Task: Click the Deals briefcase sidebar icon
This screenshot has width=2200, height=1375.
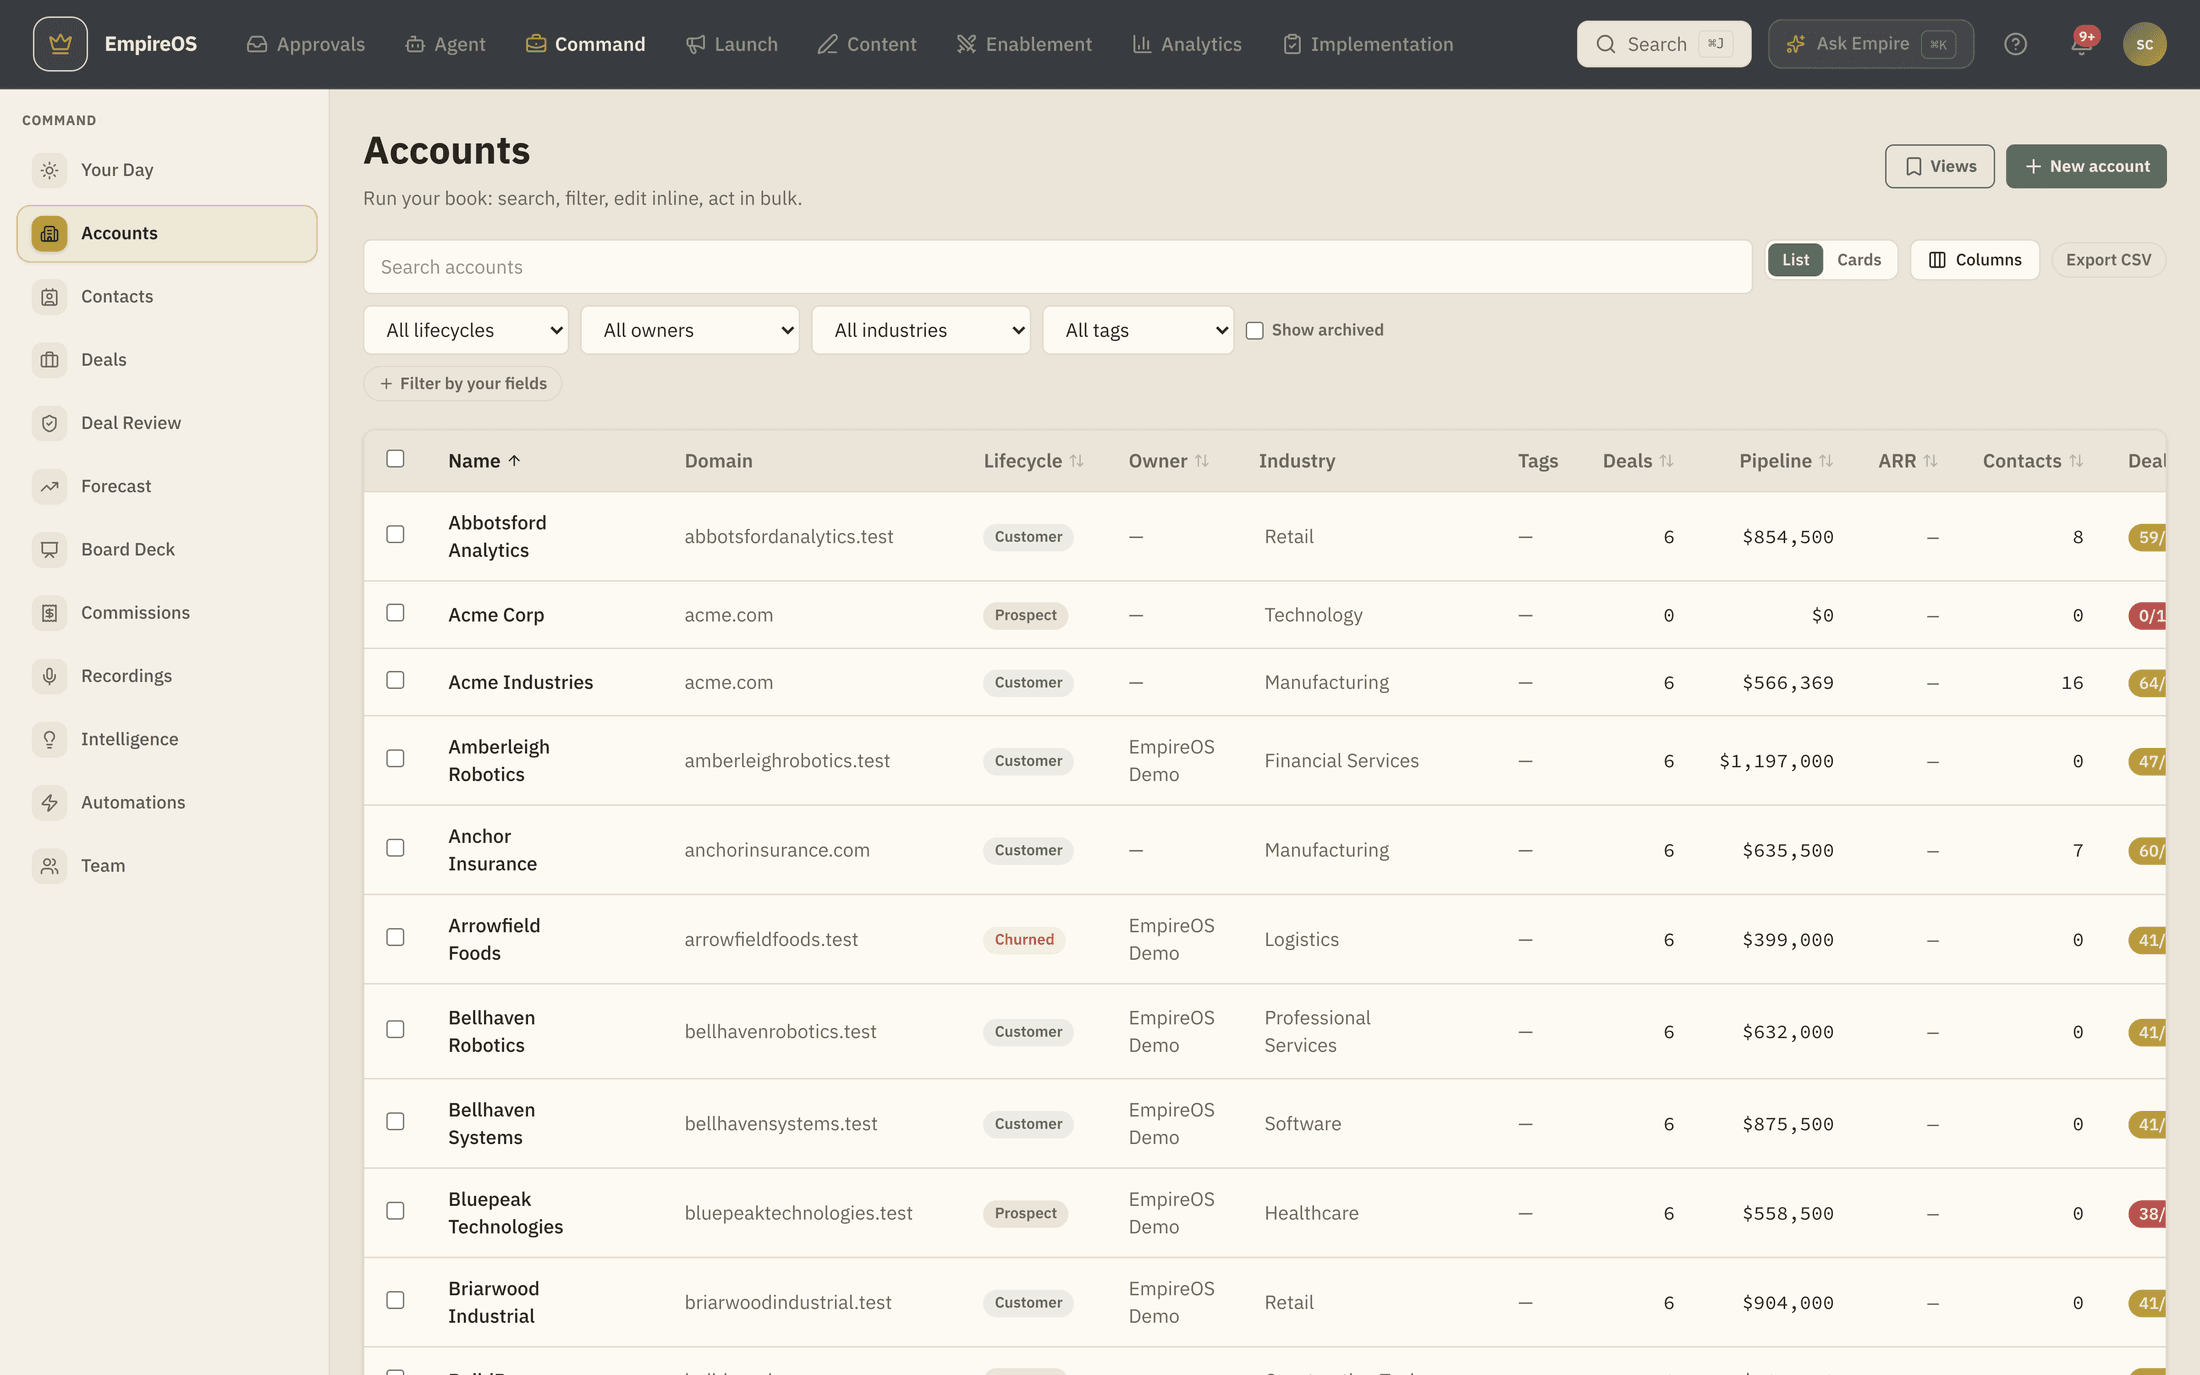Action: coord(49,359)
